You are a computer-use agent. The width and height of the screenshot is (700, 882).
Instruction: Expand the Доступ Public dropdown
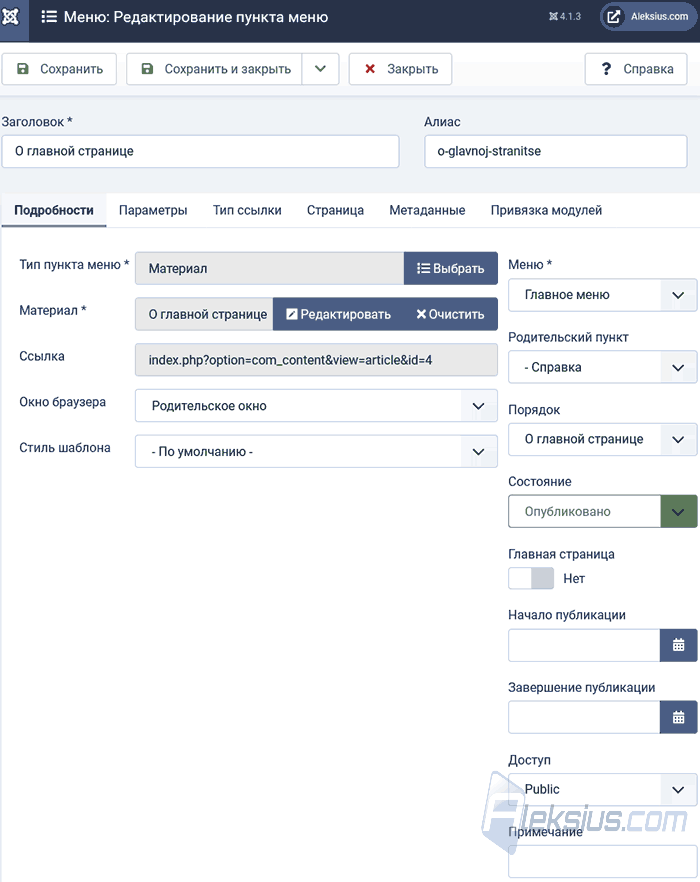(x=603, y=789)
